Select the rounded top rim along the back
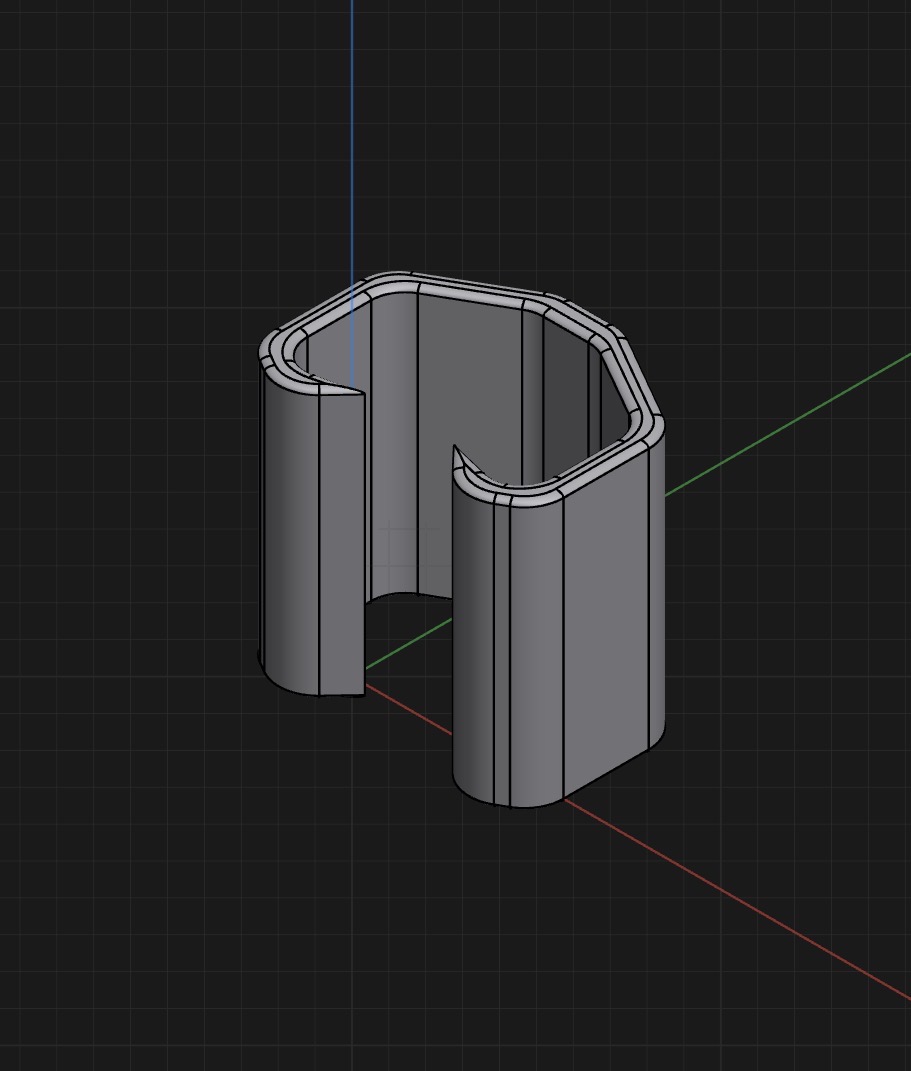The height and width of the screenshot is (1071, 911). [471, 292]
